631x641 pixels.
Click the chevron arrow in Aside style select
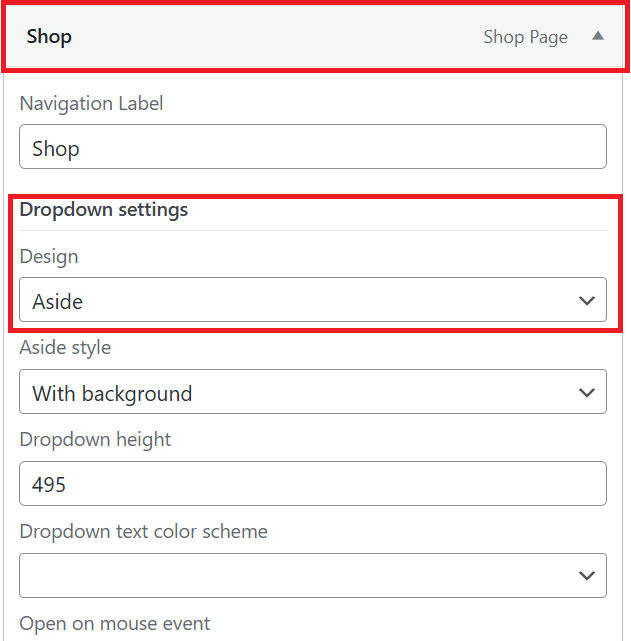[586, 392]
